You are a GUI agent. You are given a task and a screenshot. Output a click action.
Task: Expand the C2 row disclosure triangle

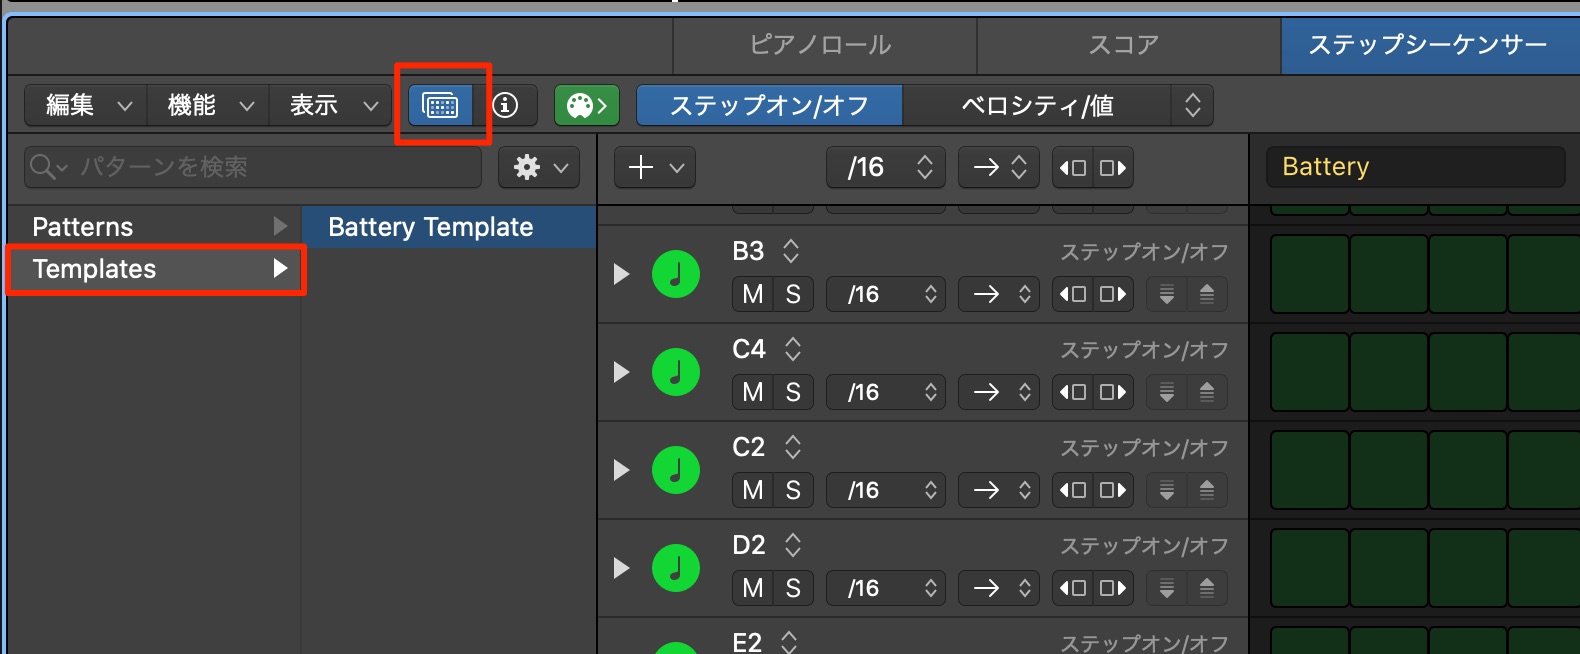click(x=621, y=470)
